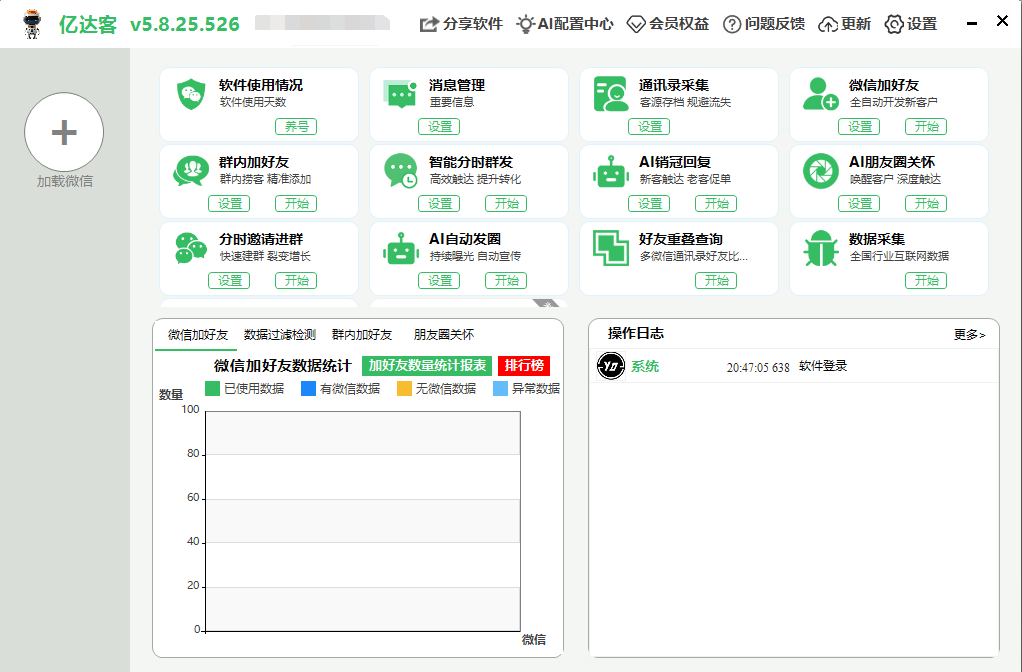Click 设置 button in AI自动发圈 card

[x=439, y=280]
